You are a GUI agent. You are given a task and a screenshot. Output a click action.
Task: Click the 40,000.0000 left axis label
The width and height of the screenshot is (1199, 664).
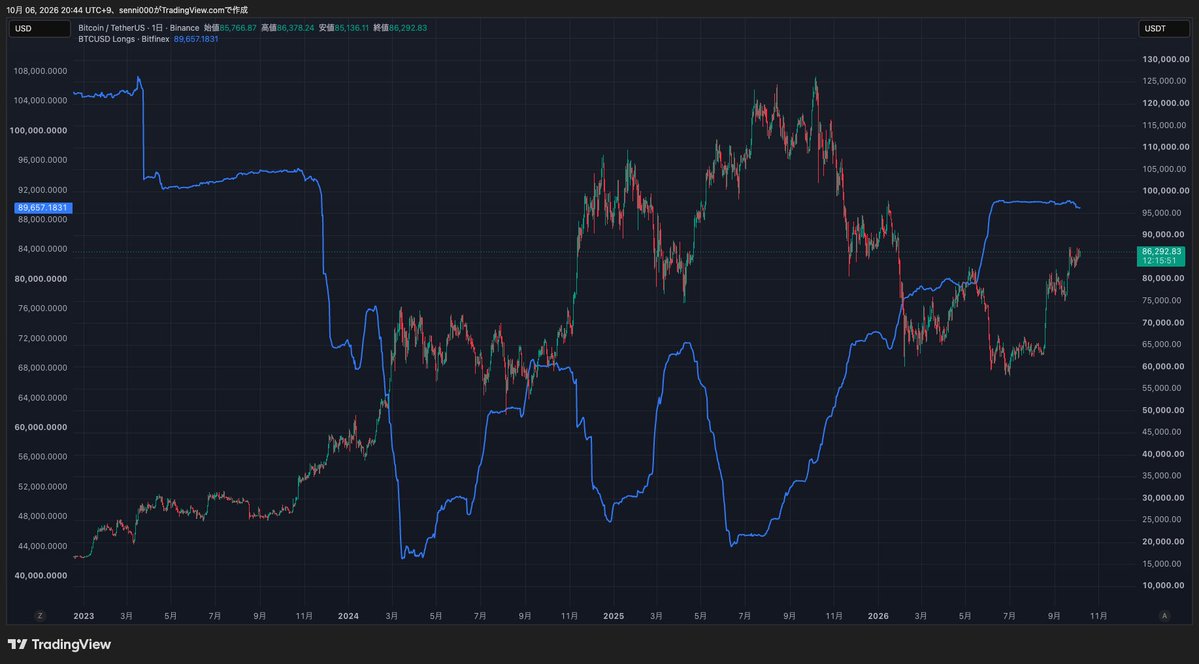41,576
